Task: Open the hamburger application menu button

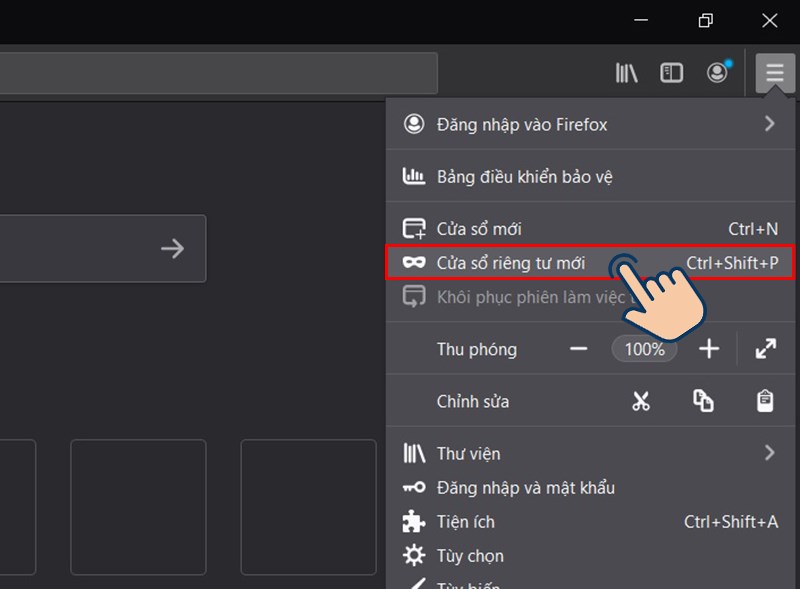Action: [x=774, y=72]
